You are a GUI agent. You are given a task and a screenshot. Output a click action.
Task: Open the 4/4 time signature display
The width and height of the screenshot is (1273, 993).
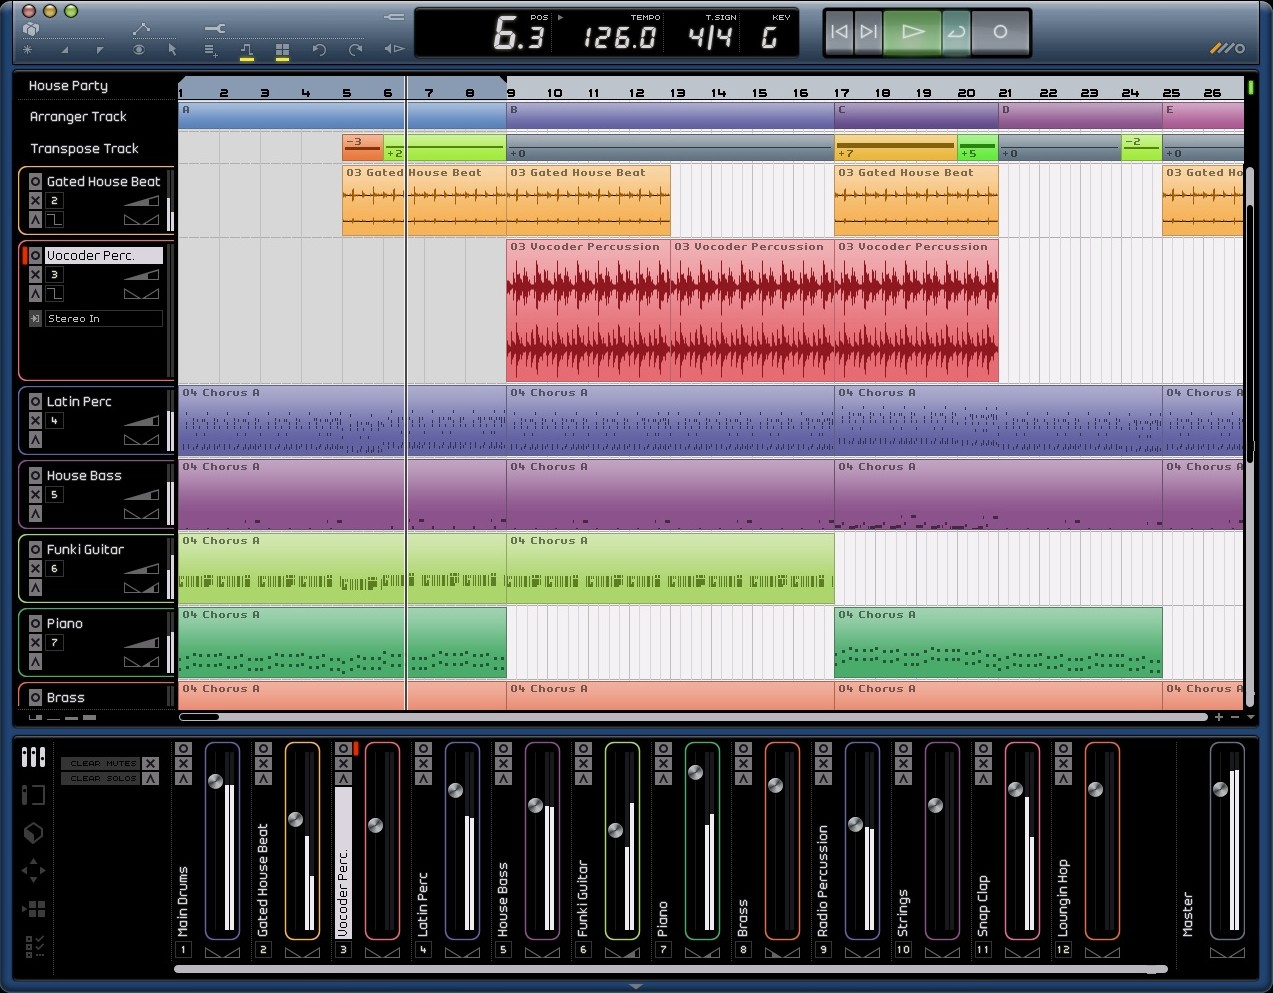(710, 38)
